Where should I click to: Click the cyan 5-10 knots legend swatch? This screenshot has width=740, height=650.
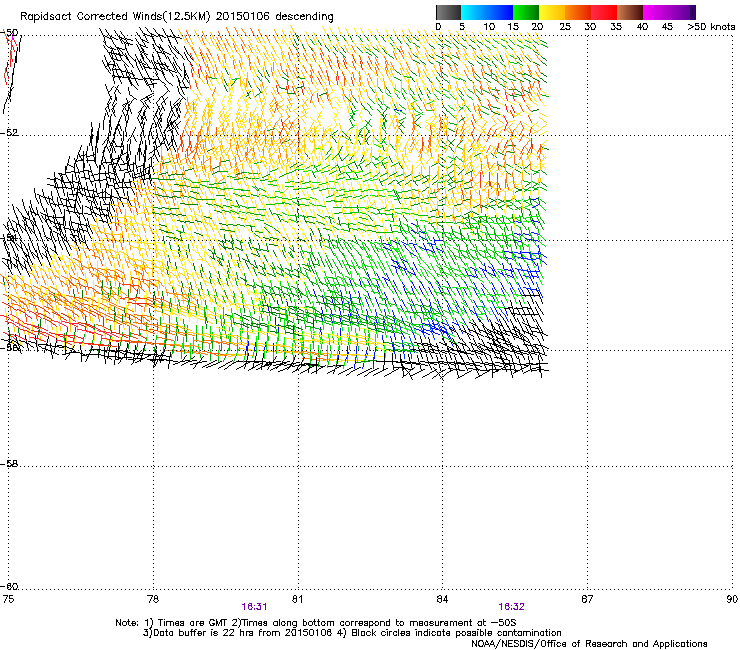pos(474,12)
